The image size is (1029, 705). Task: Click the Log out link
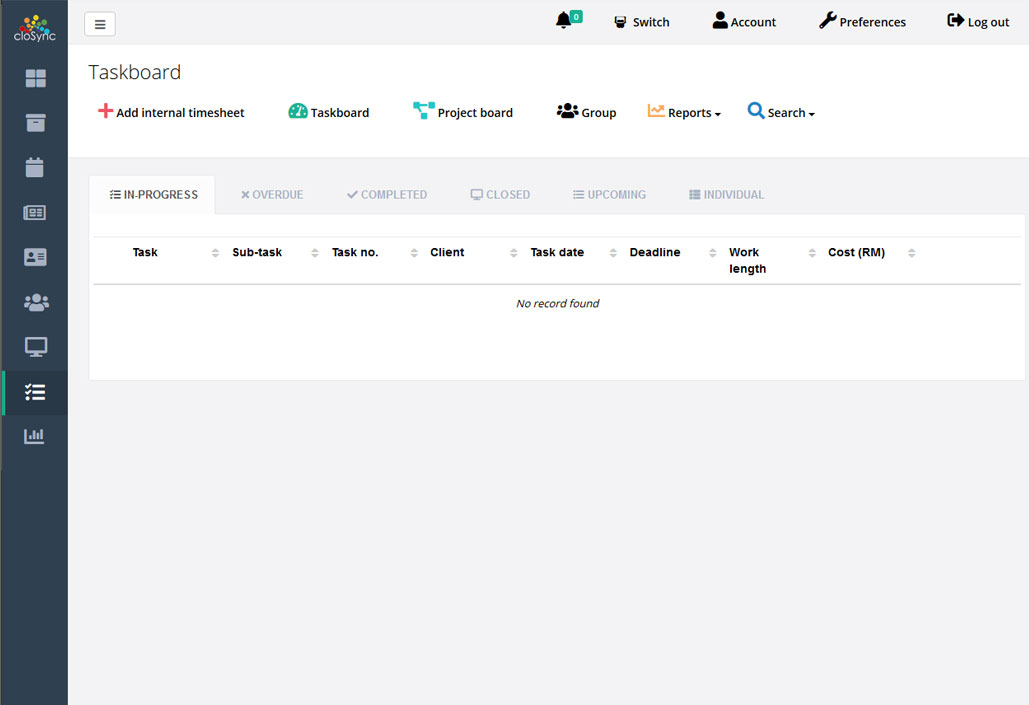[978, 22]
